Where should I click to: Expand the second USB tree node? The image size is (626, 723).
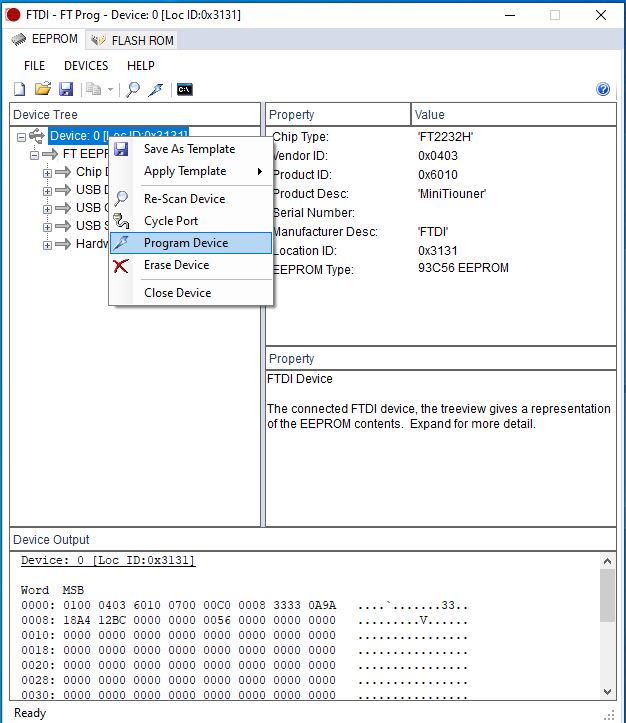[47, 209]
